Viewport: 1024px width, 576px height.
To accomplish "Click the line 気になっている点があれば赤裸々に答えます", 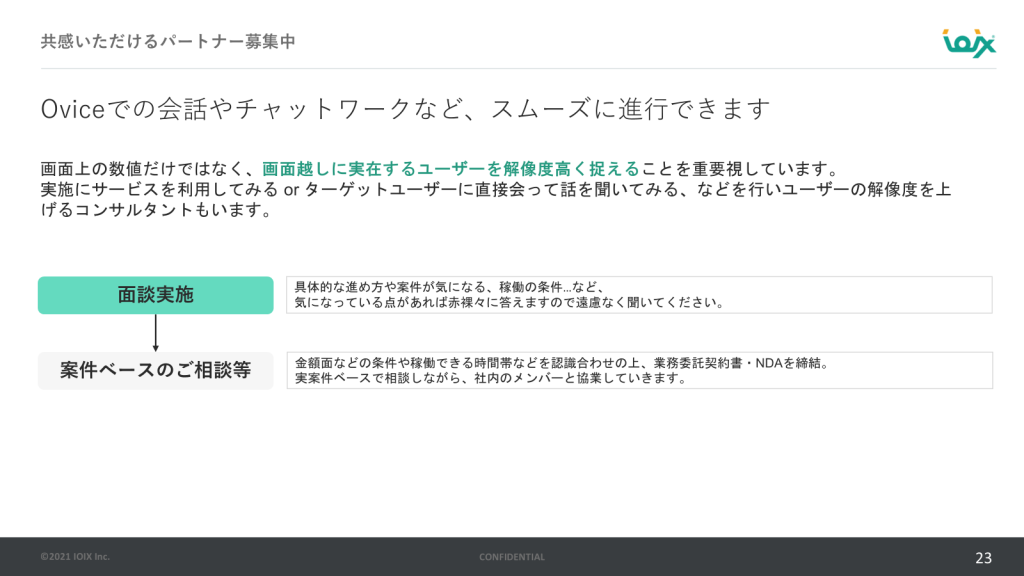I will [x=509, y=303].
